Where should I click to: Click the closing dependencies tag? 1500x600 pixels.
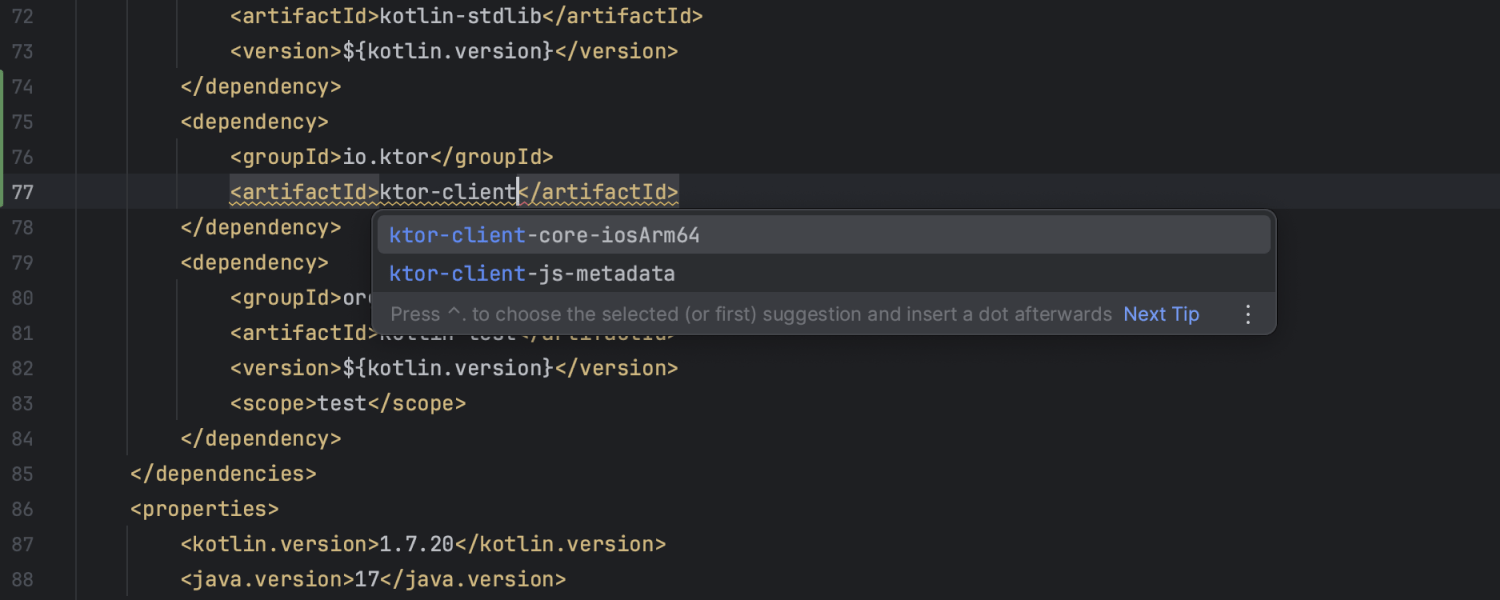click(x=223, y=474)
